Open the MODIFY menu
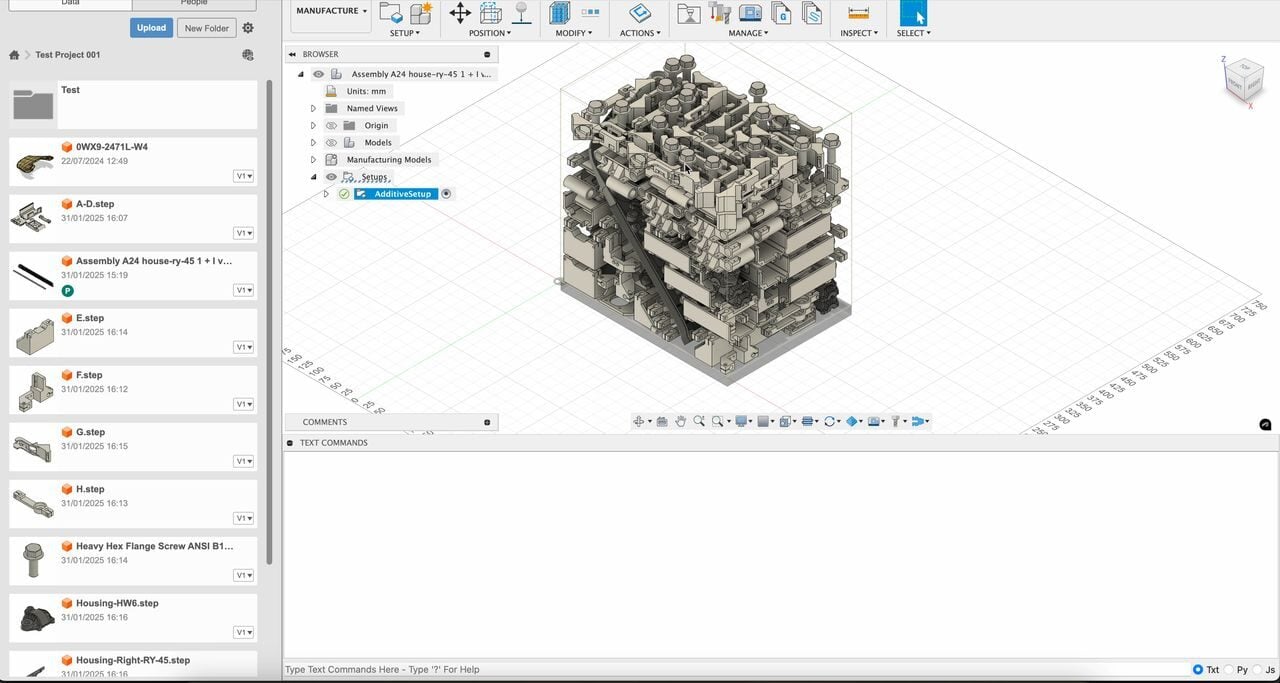1280x683 pixels. pos(573,33)
